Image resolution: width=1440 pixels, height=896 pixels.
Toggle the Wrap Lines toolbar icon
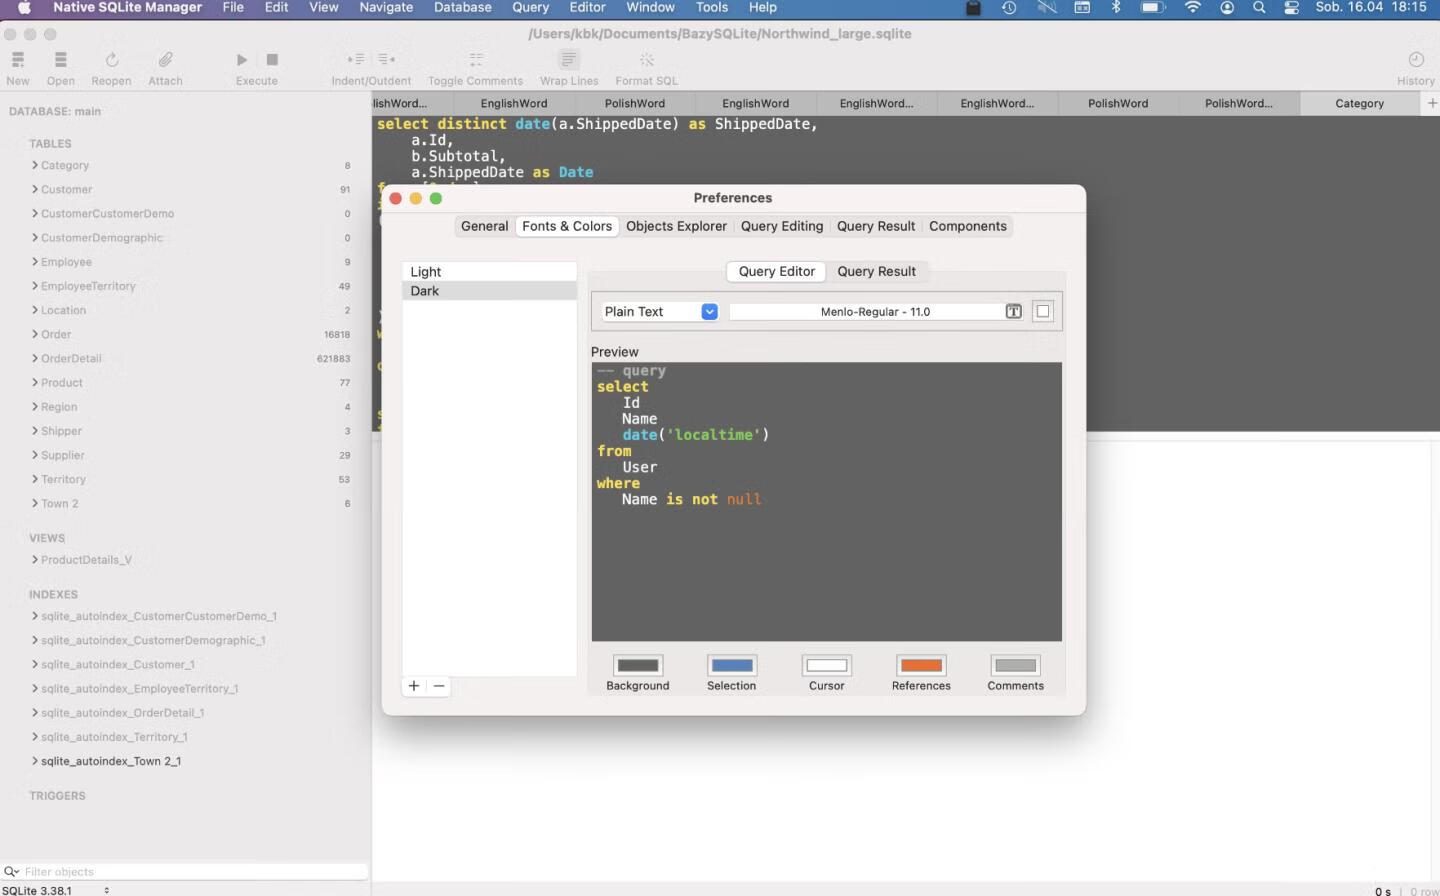click(568, 60)
